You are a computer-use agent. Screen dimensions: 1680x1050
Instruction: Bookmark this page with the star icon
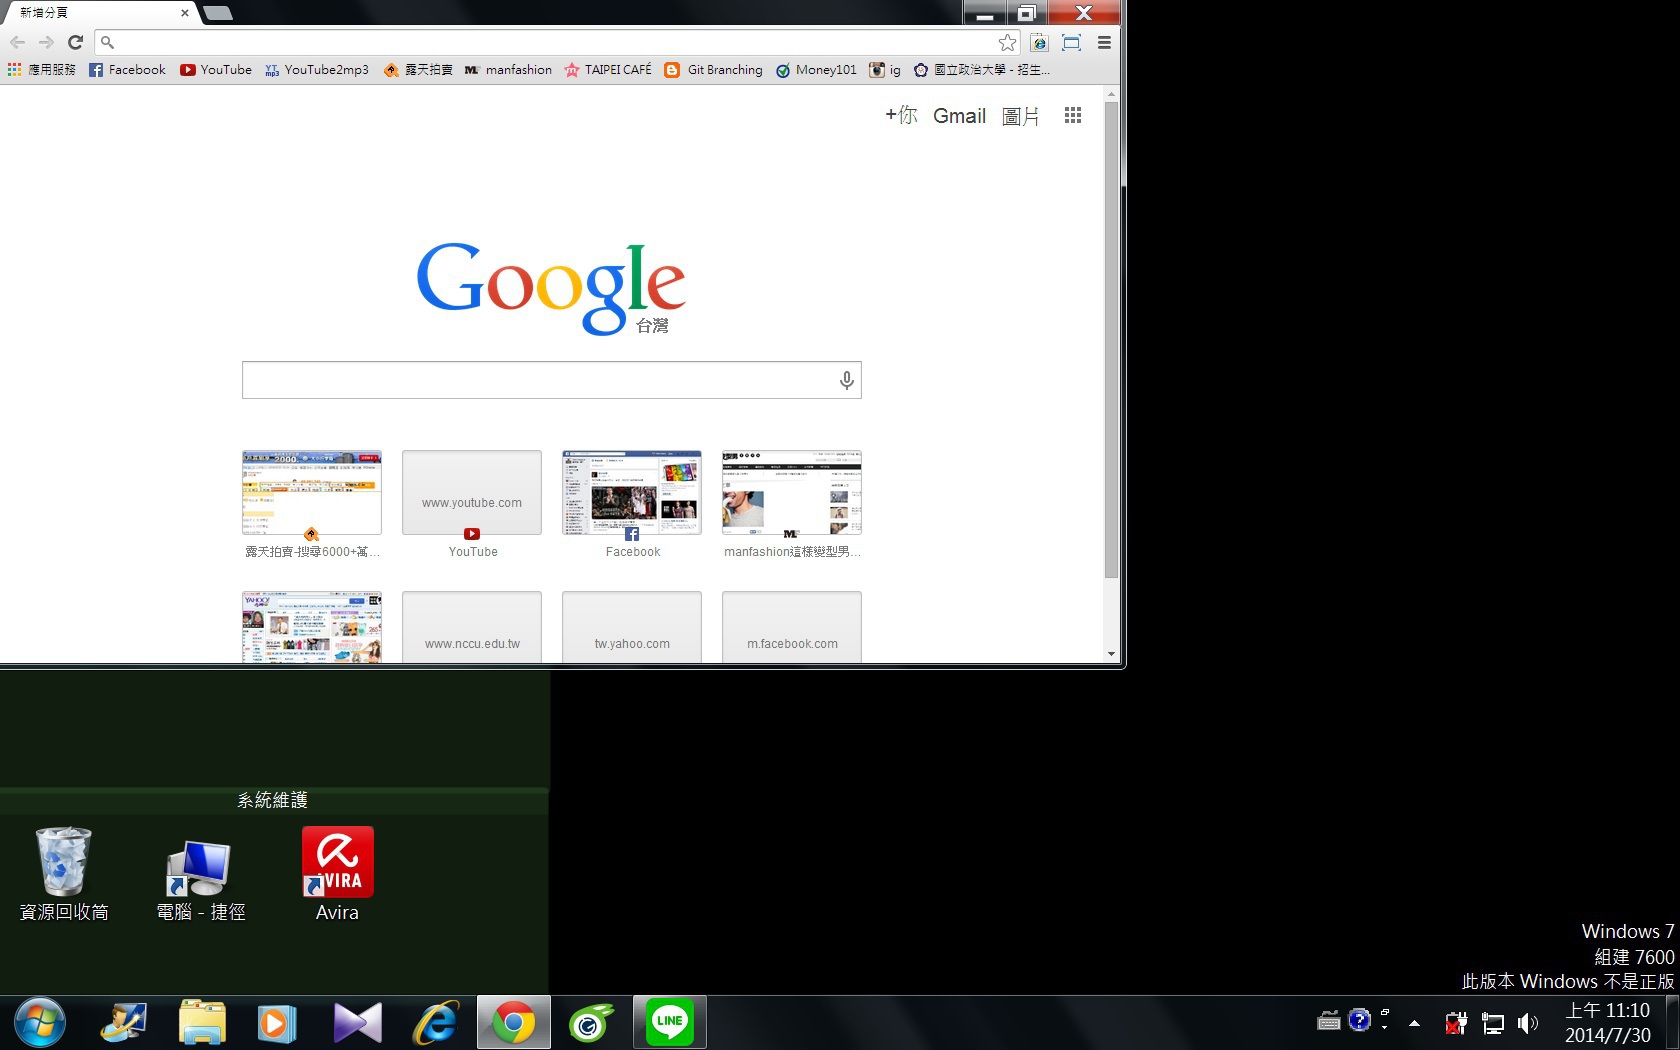(x=1007, y=42)
